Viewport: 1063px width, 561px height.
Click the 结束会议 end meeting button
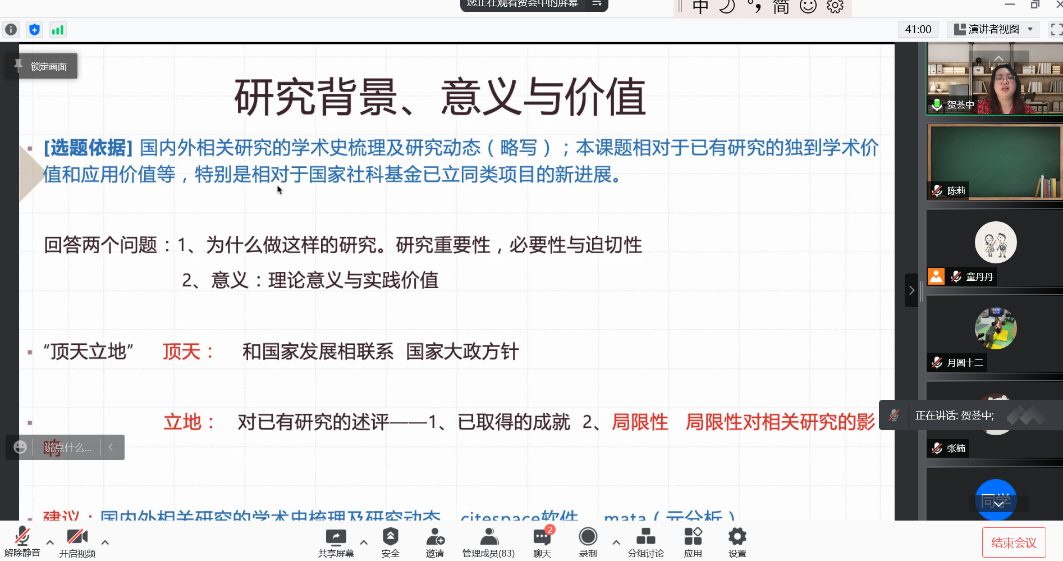click(x=1013, y=543)
